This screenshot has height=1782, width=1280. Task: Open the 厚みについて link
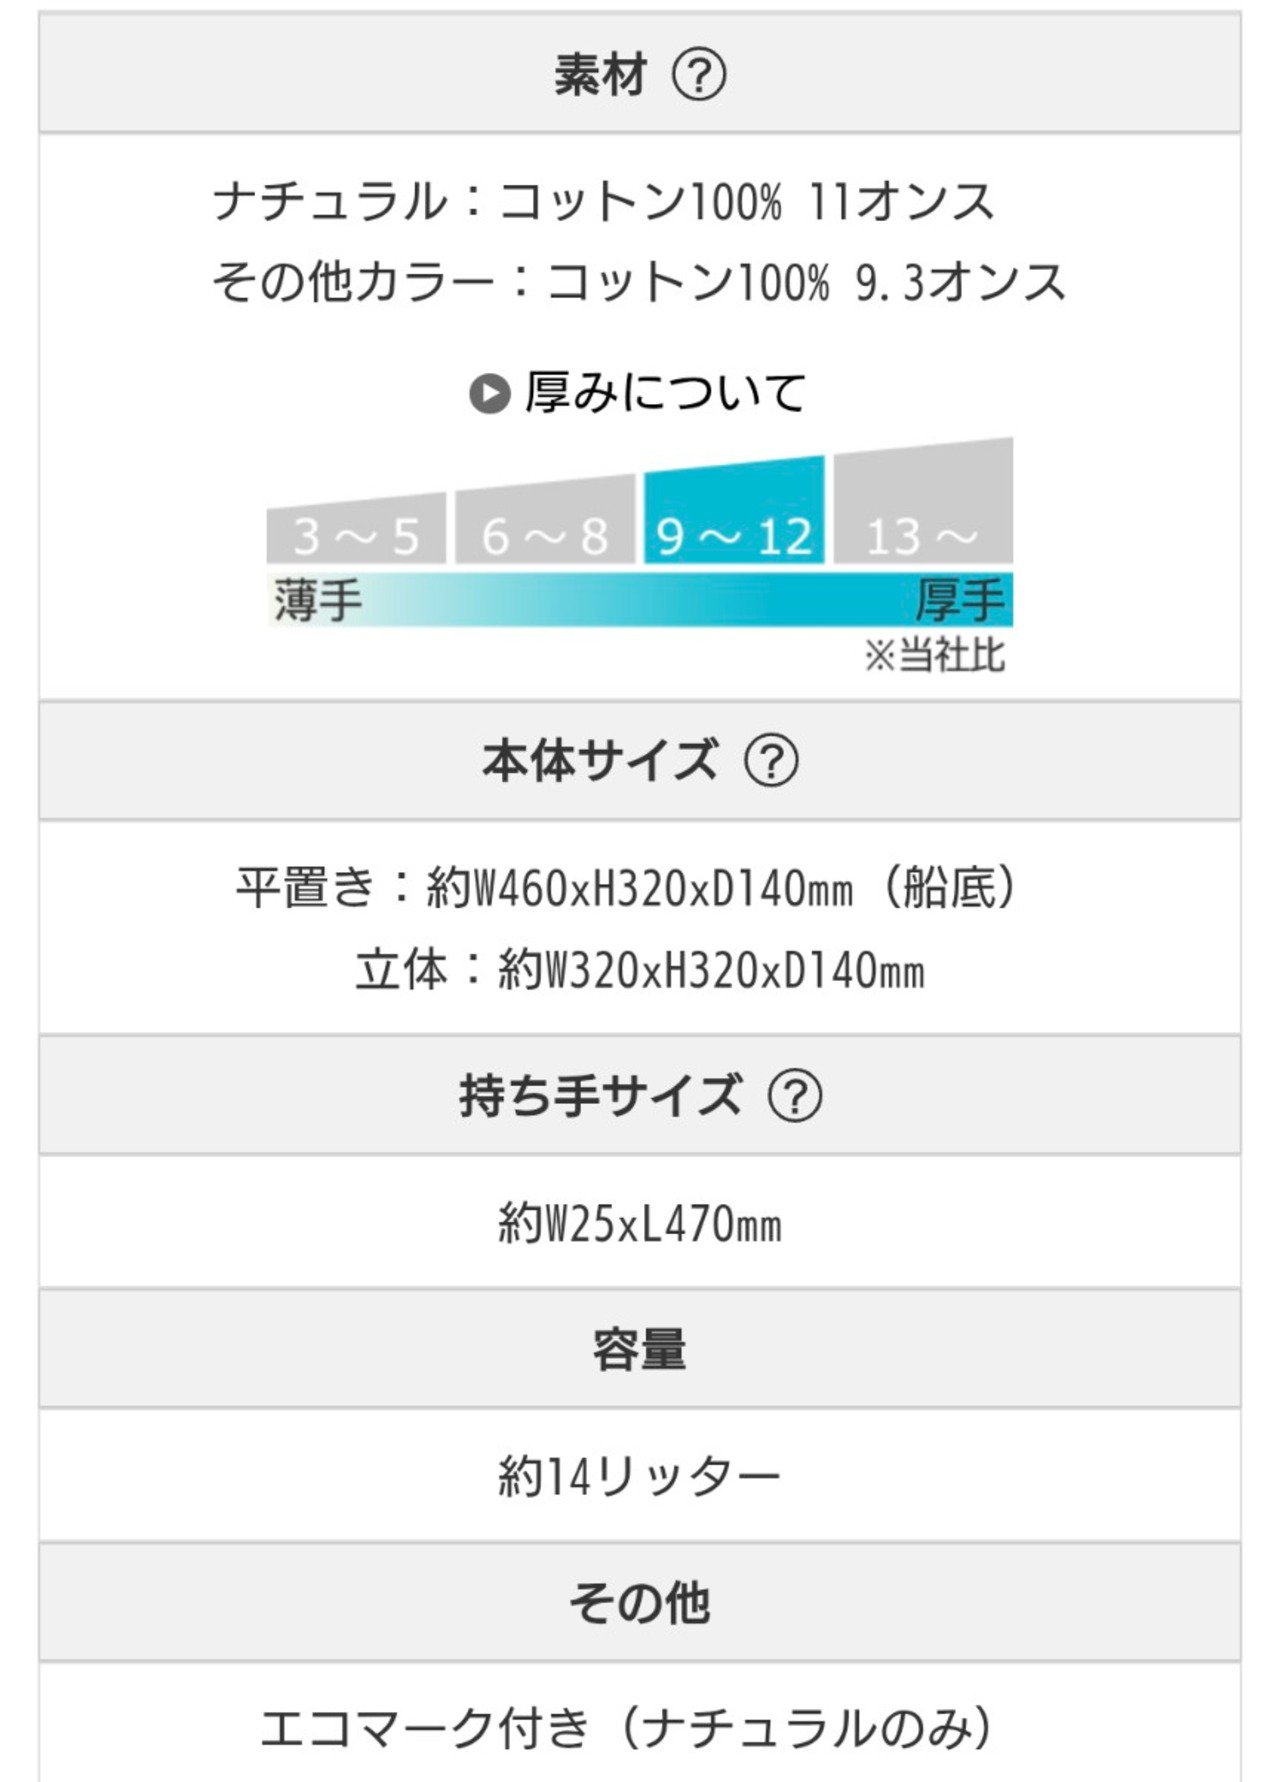pos(665,393)
